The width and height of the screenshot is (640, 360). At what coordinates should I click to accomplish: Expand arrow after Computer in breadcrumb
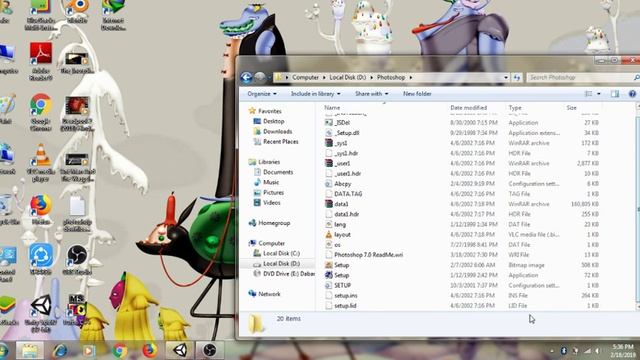[324, 77]
